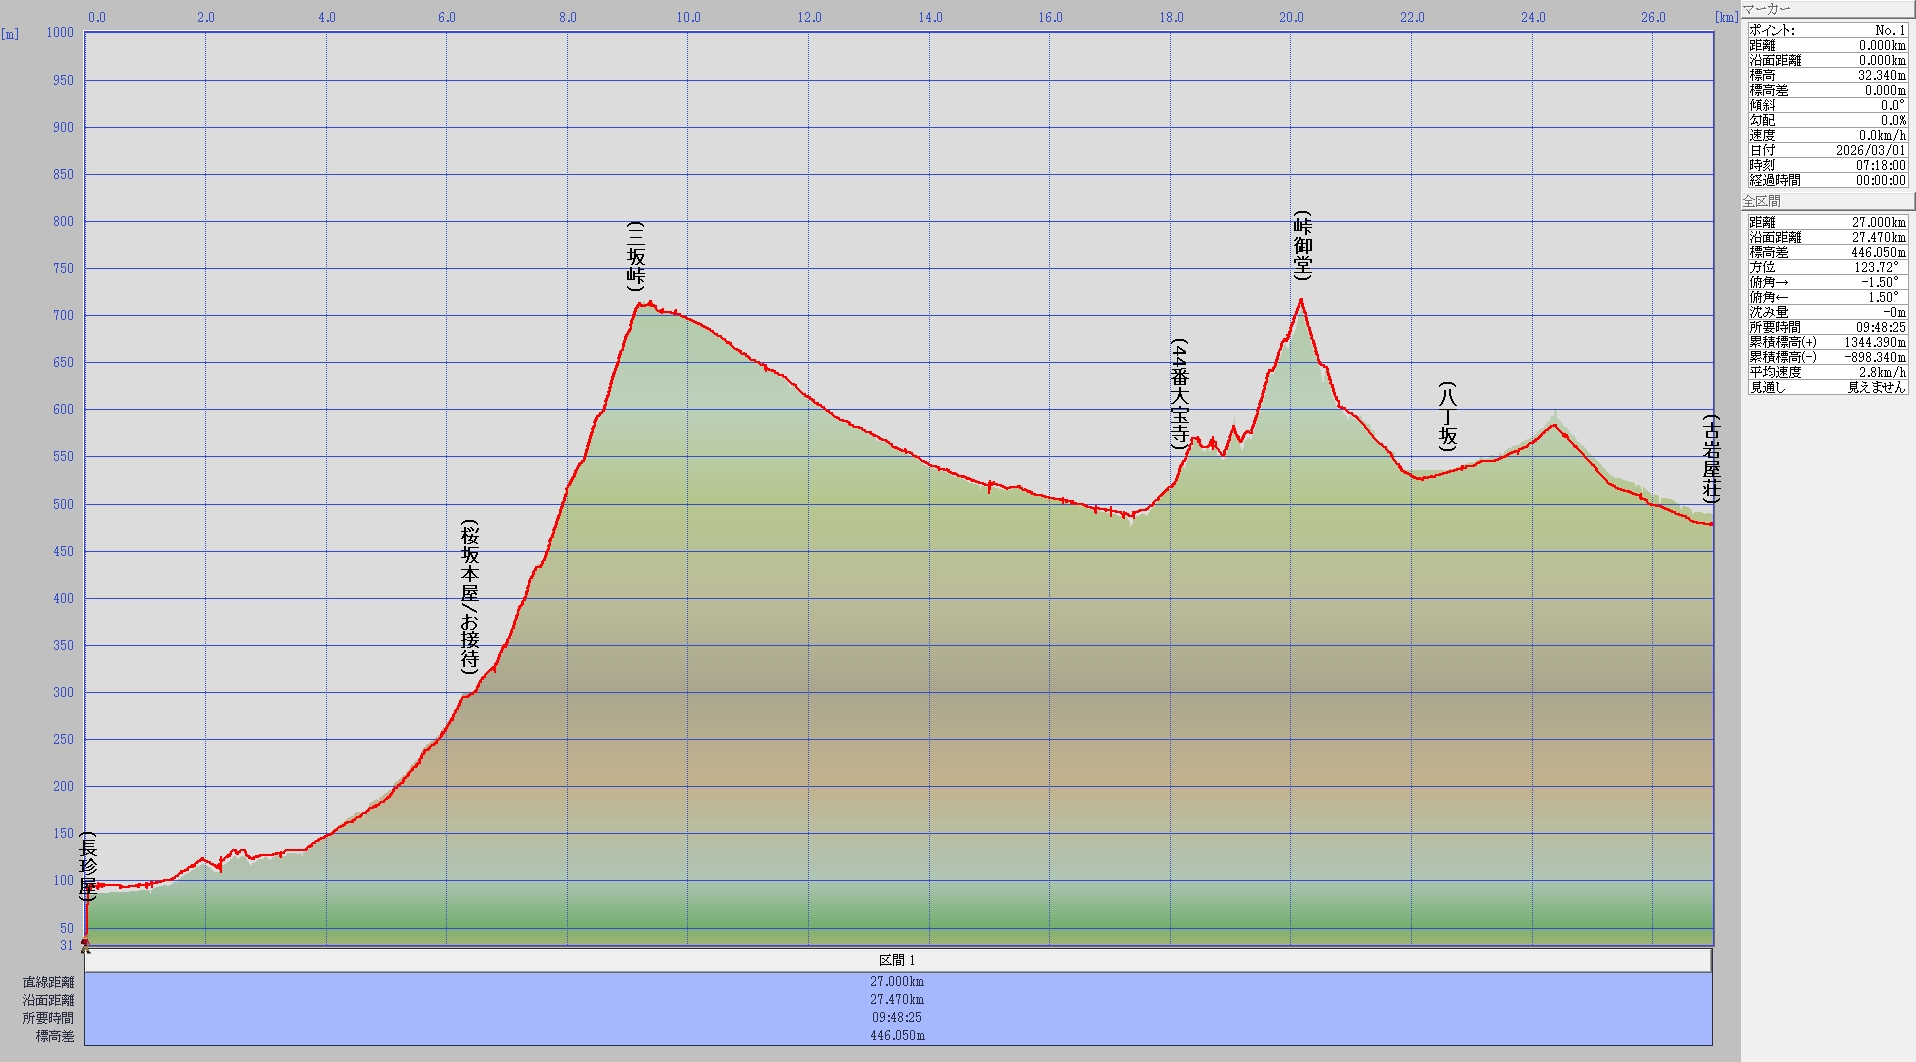The image size is (1916, 1062).
Task: Click the 44番大宝寺 waypoint label
Action: click(1180, 392)
